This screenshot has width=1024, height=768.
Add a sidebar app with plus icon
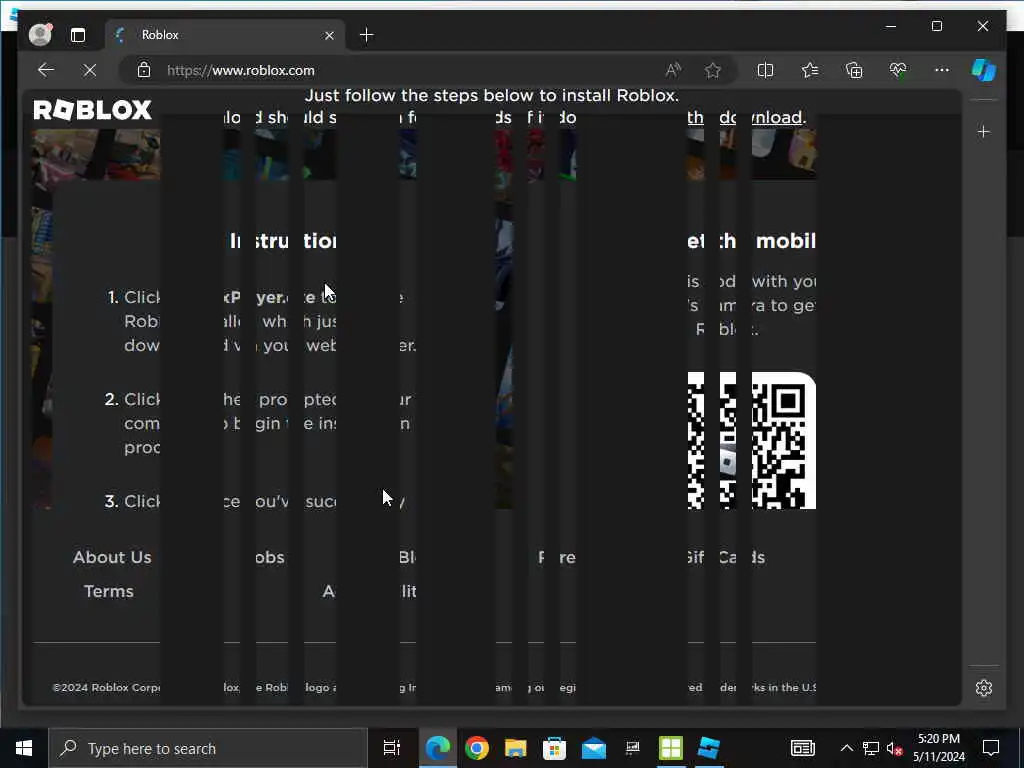984,132
